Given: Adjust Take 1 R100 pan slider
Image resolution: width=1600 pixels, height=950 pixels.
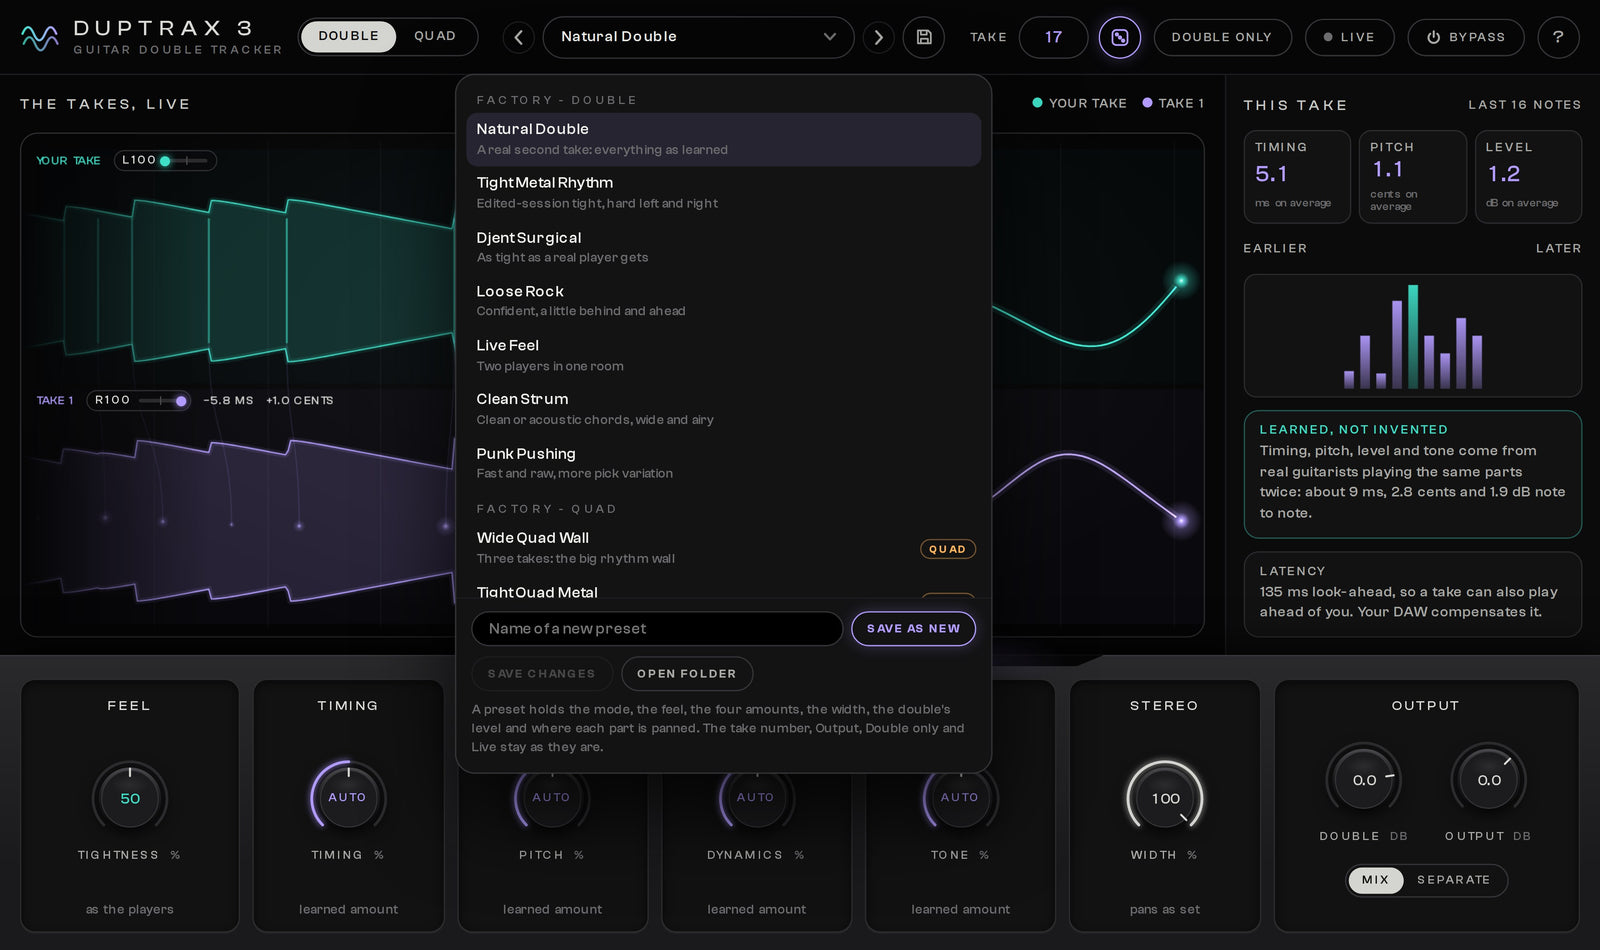Looking at the screenshot, I should (x=161, y=400).
